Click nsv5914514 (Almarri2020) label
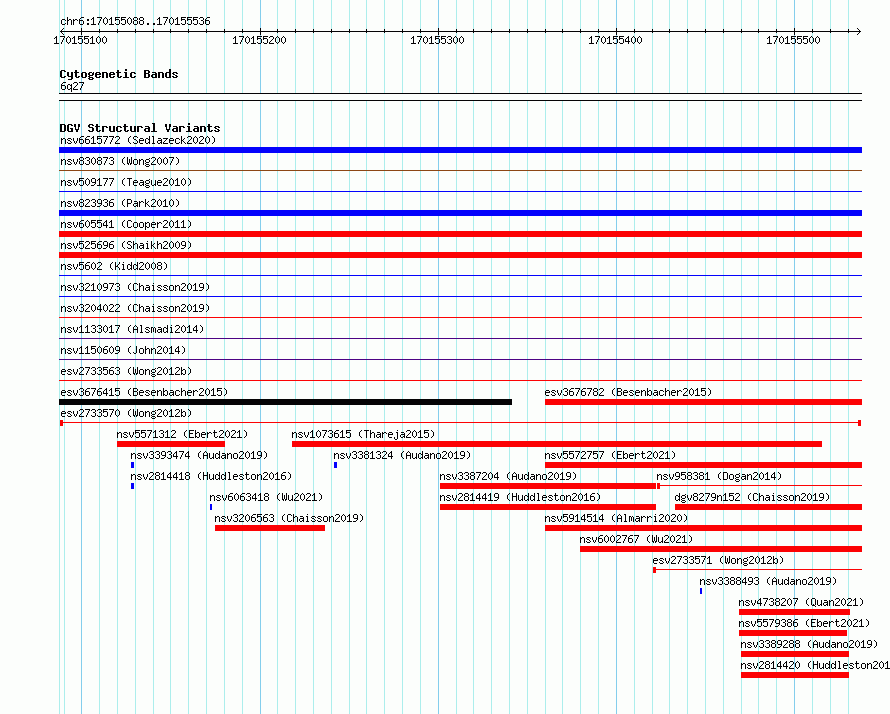The image size is (890, 714). coord(616,518)
